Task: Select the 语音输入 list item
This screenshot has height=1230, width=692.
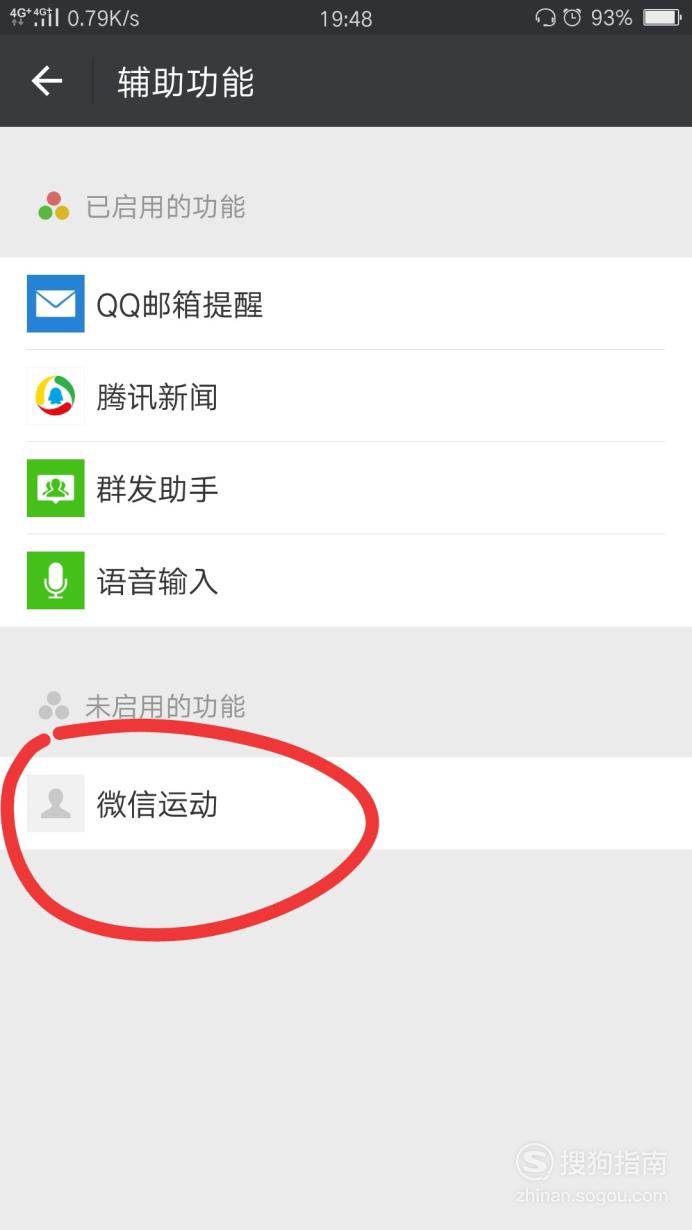Action: click(x=346, y=580)
